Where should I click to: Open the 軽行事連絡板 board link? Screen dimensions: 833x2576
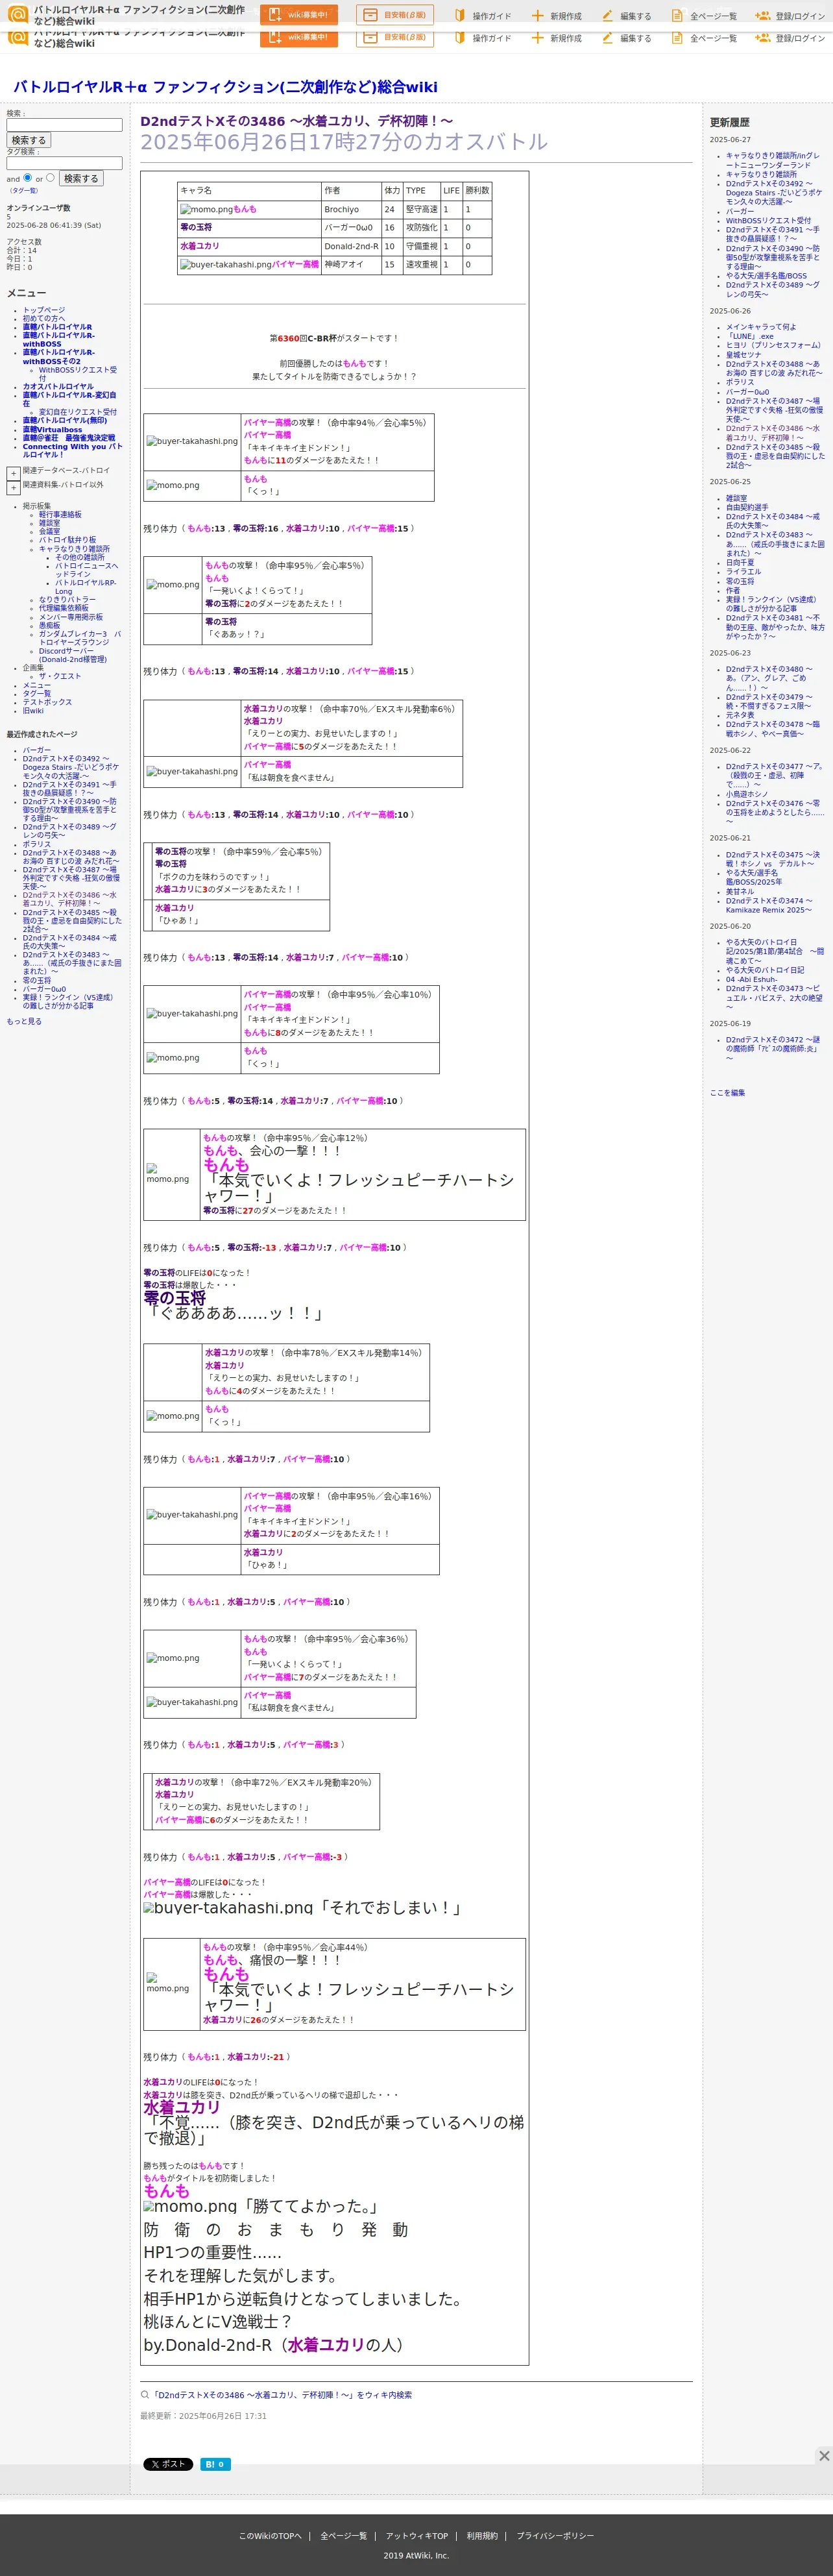[x=60, y=514]
